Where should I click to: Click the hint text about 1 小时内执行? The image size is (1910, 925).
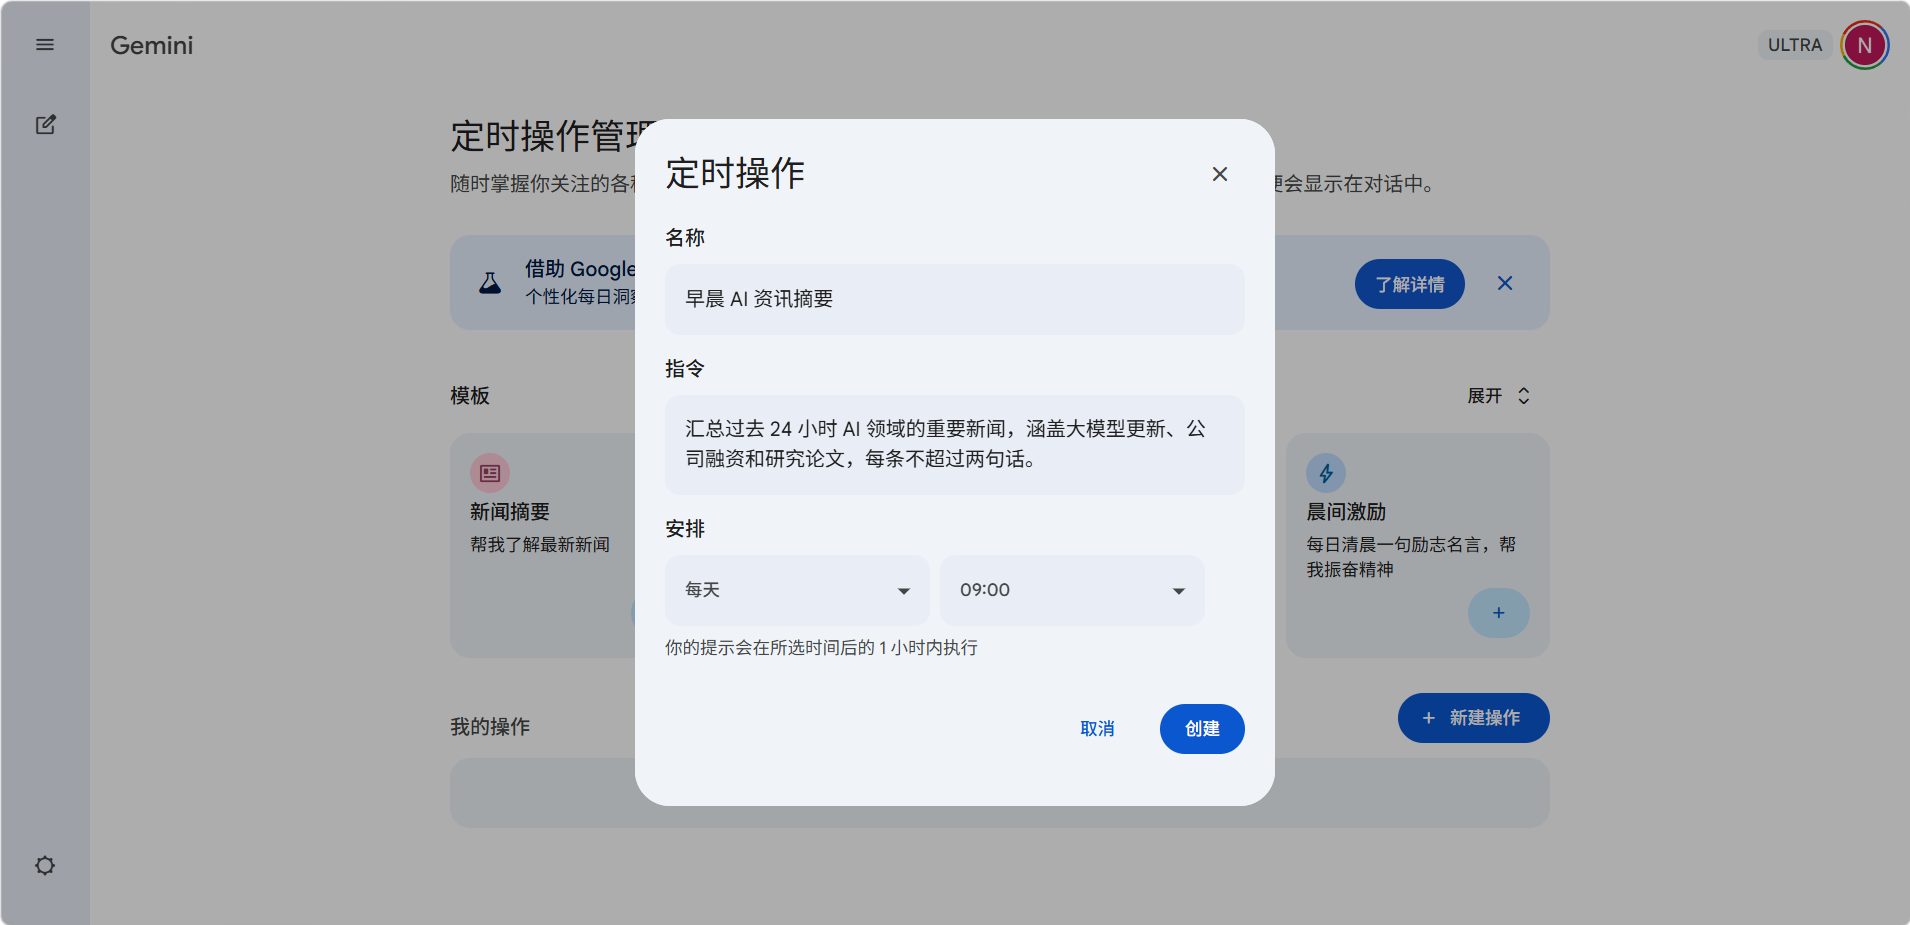(822, 648)
